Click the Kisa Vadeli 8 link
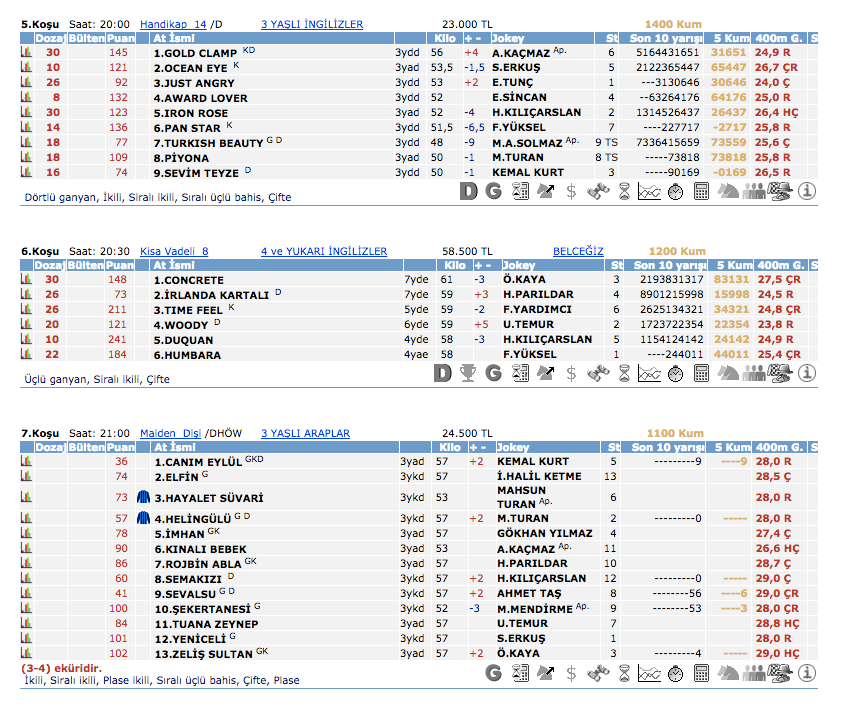863x707 pixels. (x=173, y=252)
